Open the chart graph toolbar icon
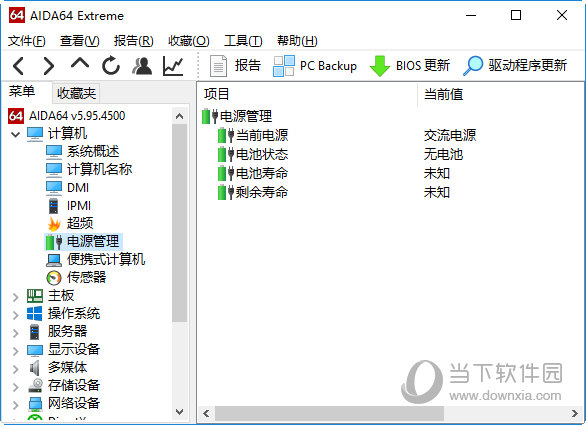The width and height of the screenshot is (586, 425). coord(173,66)
